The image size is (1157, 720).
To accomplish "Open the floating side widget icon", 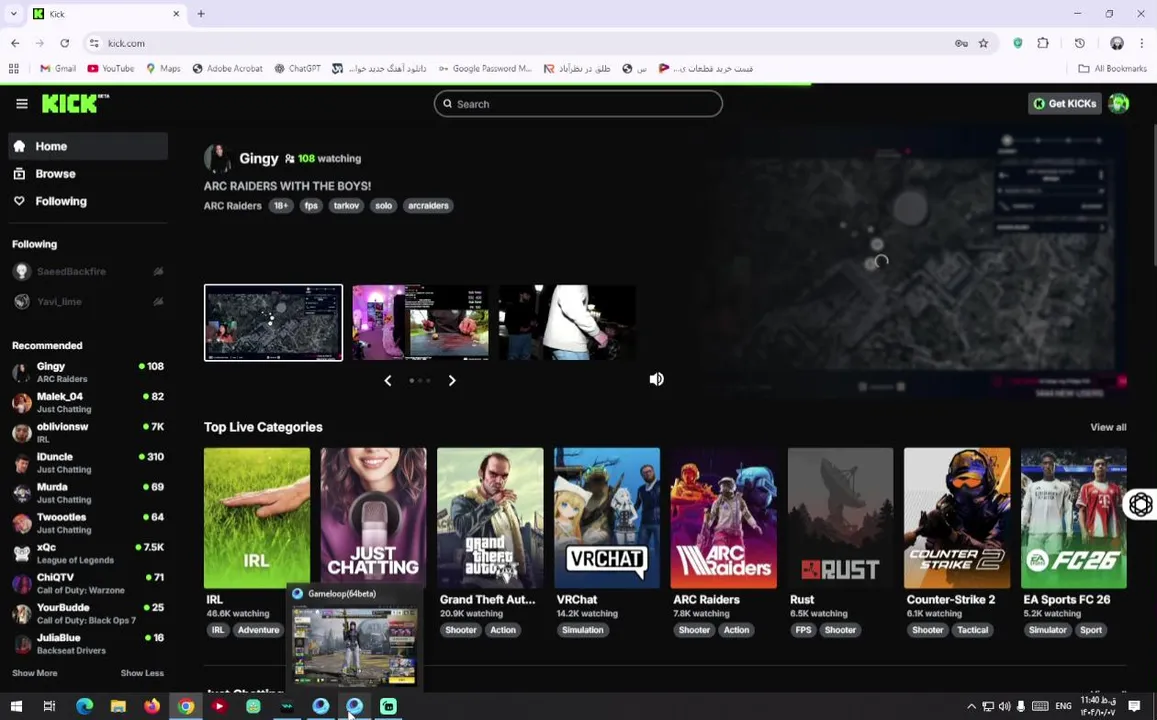I will [1140, 505].
